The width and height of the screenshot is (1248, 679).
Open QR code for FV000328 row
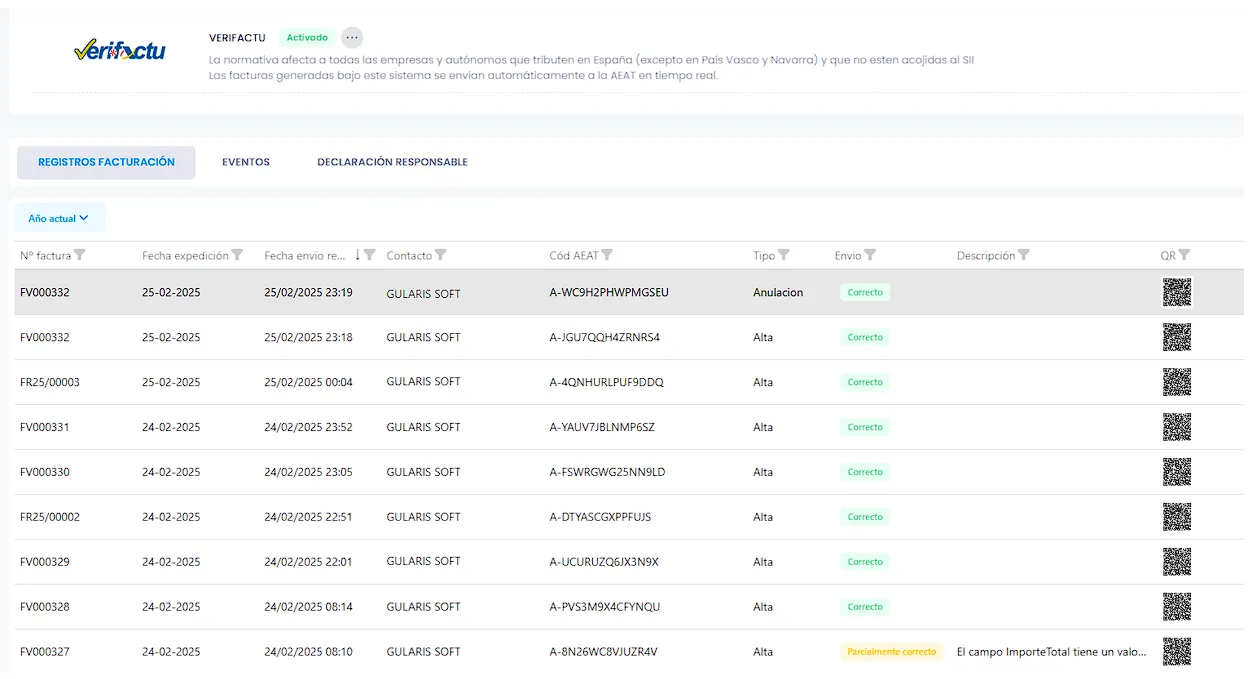[x=1177, y=607]
